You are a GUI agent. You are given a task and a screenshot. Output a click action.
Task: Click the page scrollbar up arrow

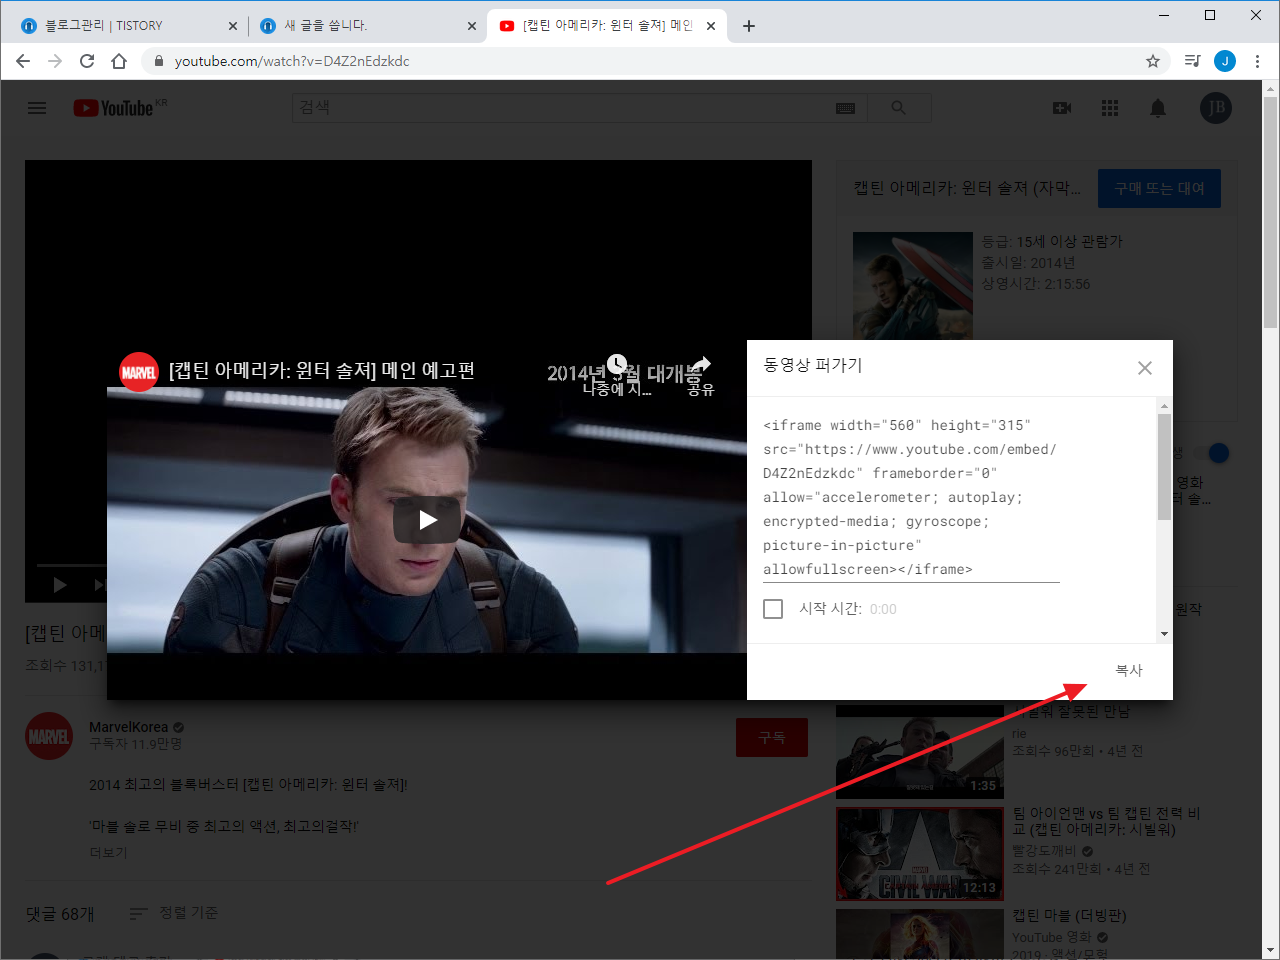[x=1270, y=90]
